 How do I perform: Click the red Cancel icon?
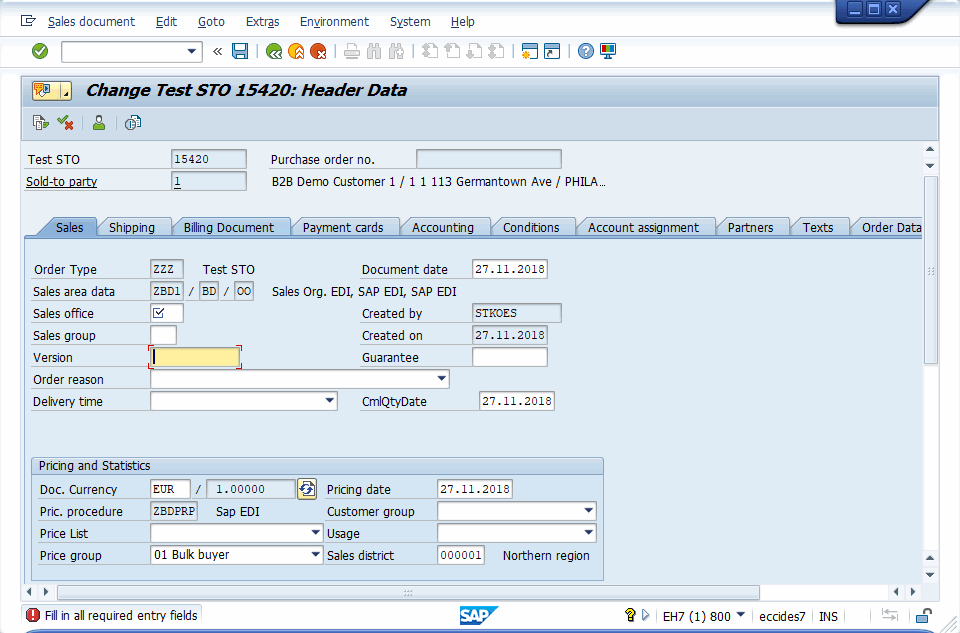point(318,51)
